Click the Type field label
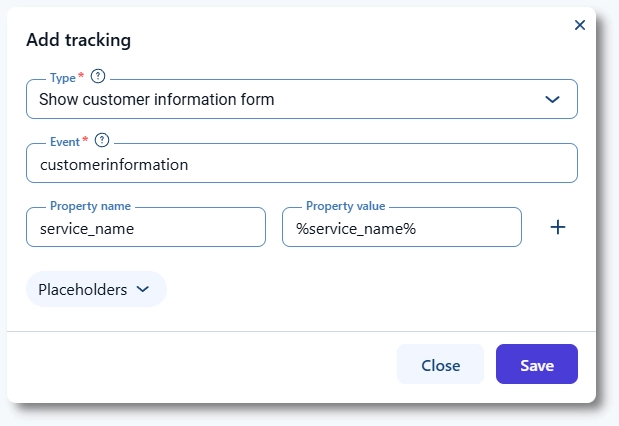Viewport: 619px width, 426px height. [61, 77]
